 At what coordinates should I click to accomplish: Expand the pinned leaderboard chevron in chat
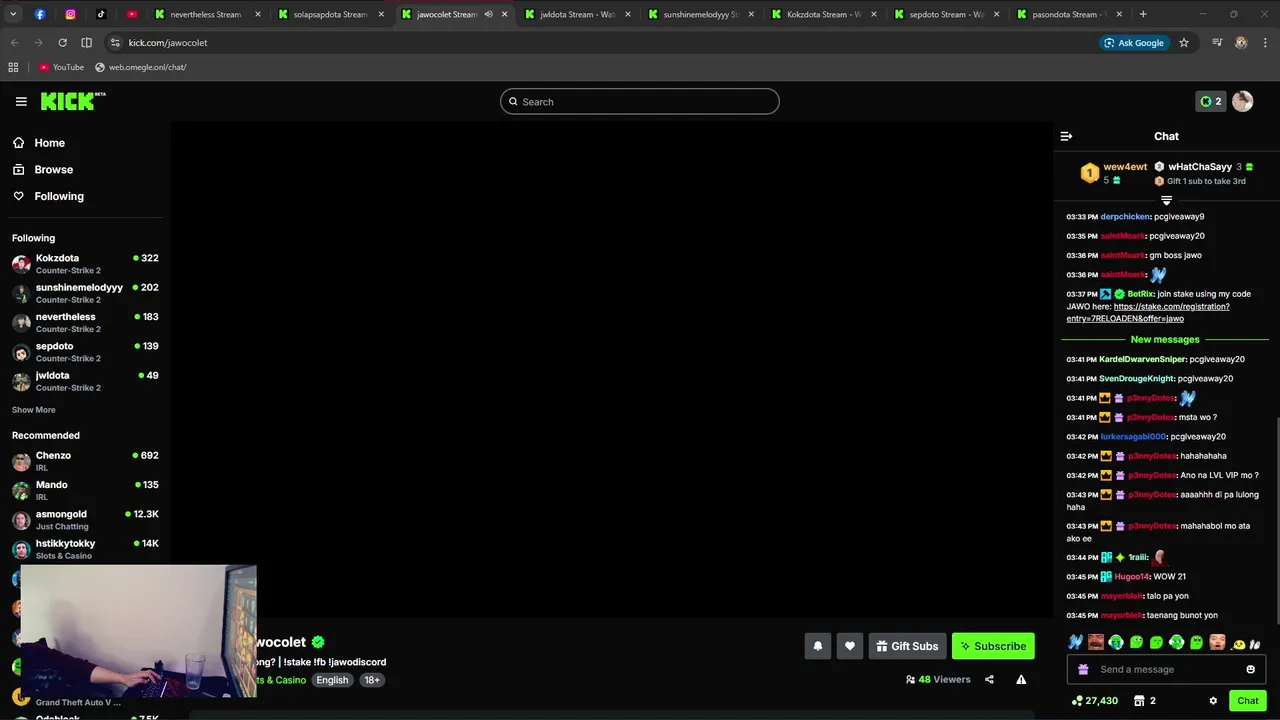point(1166,201)
